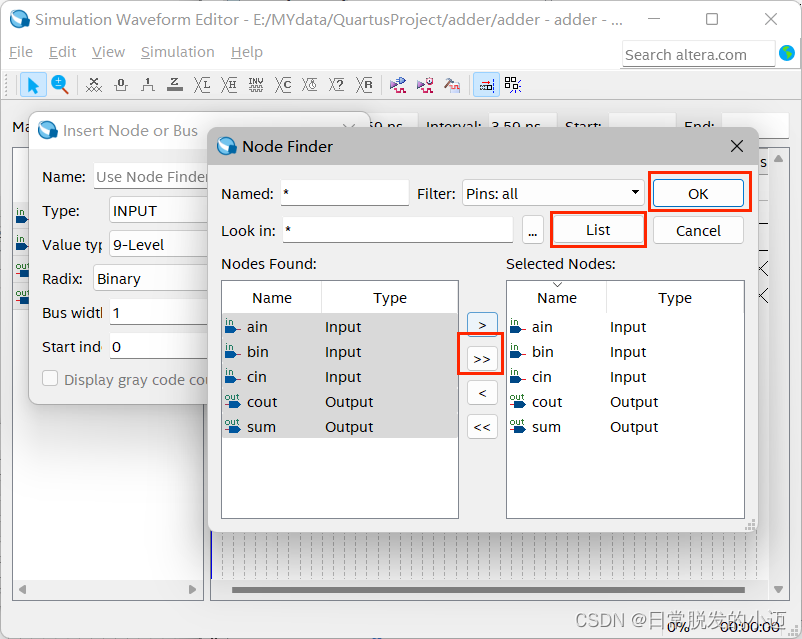
Task: Open the File menu
Action: click(21, 52)
